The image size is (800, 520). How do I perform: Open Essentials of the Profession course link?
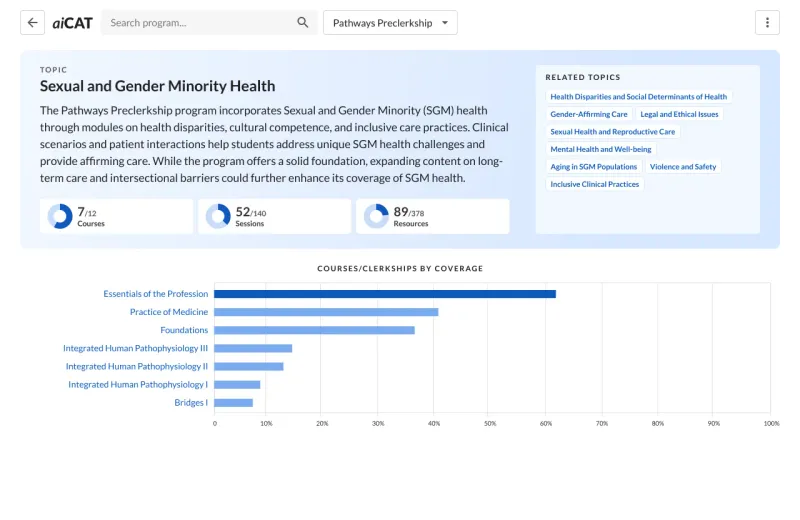tap(155, 294)
